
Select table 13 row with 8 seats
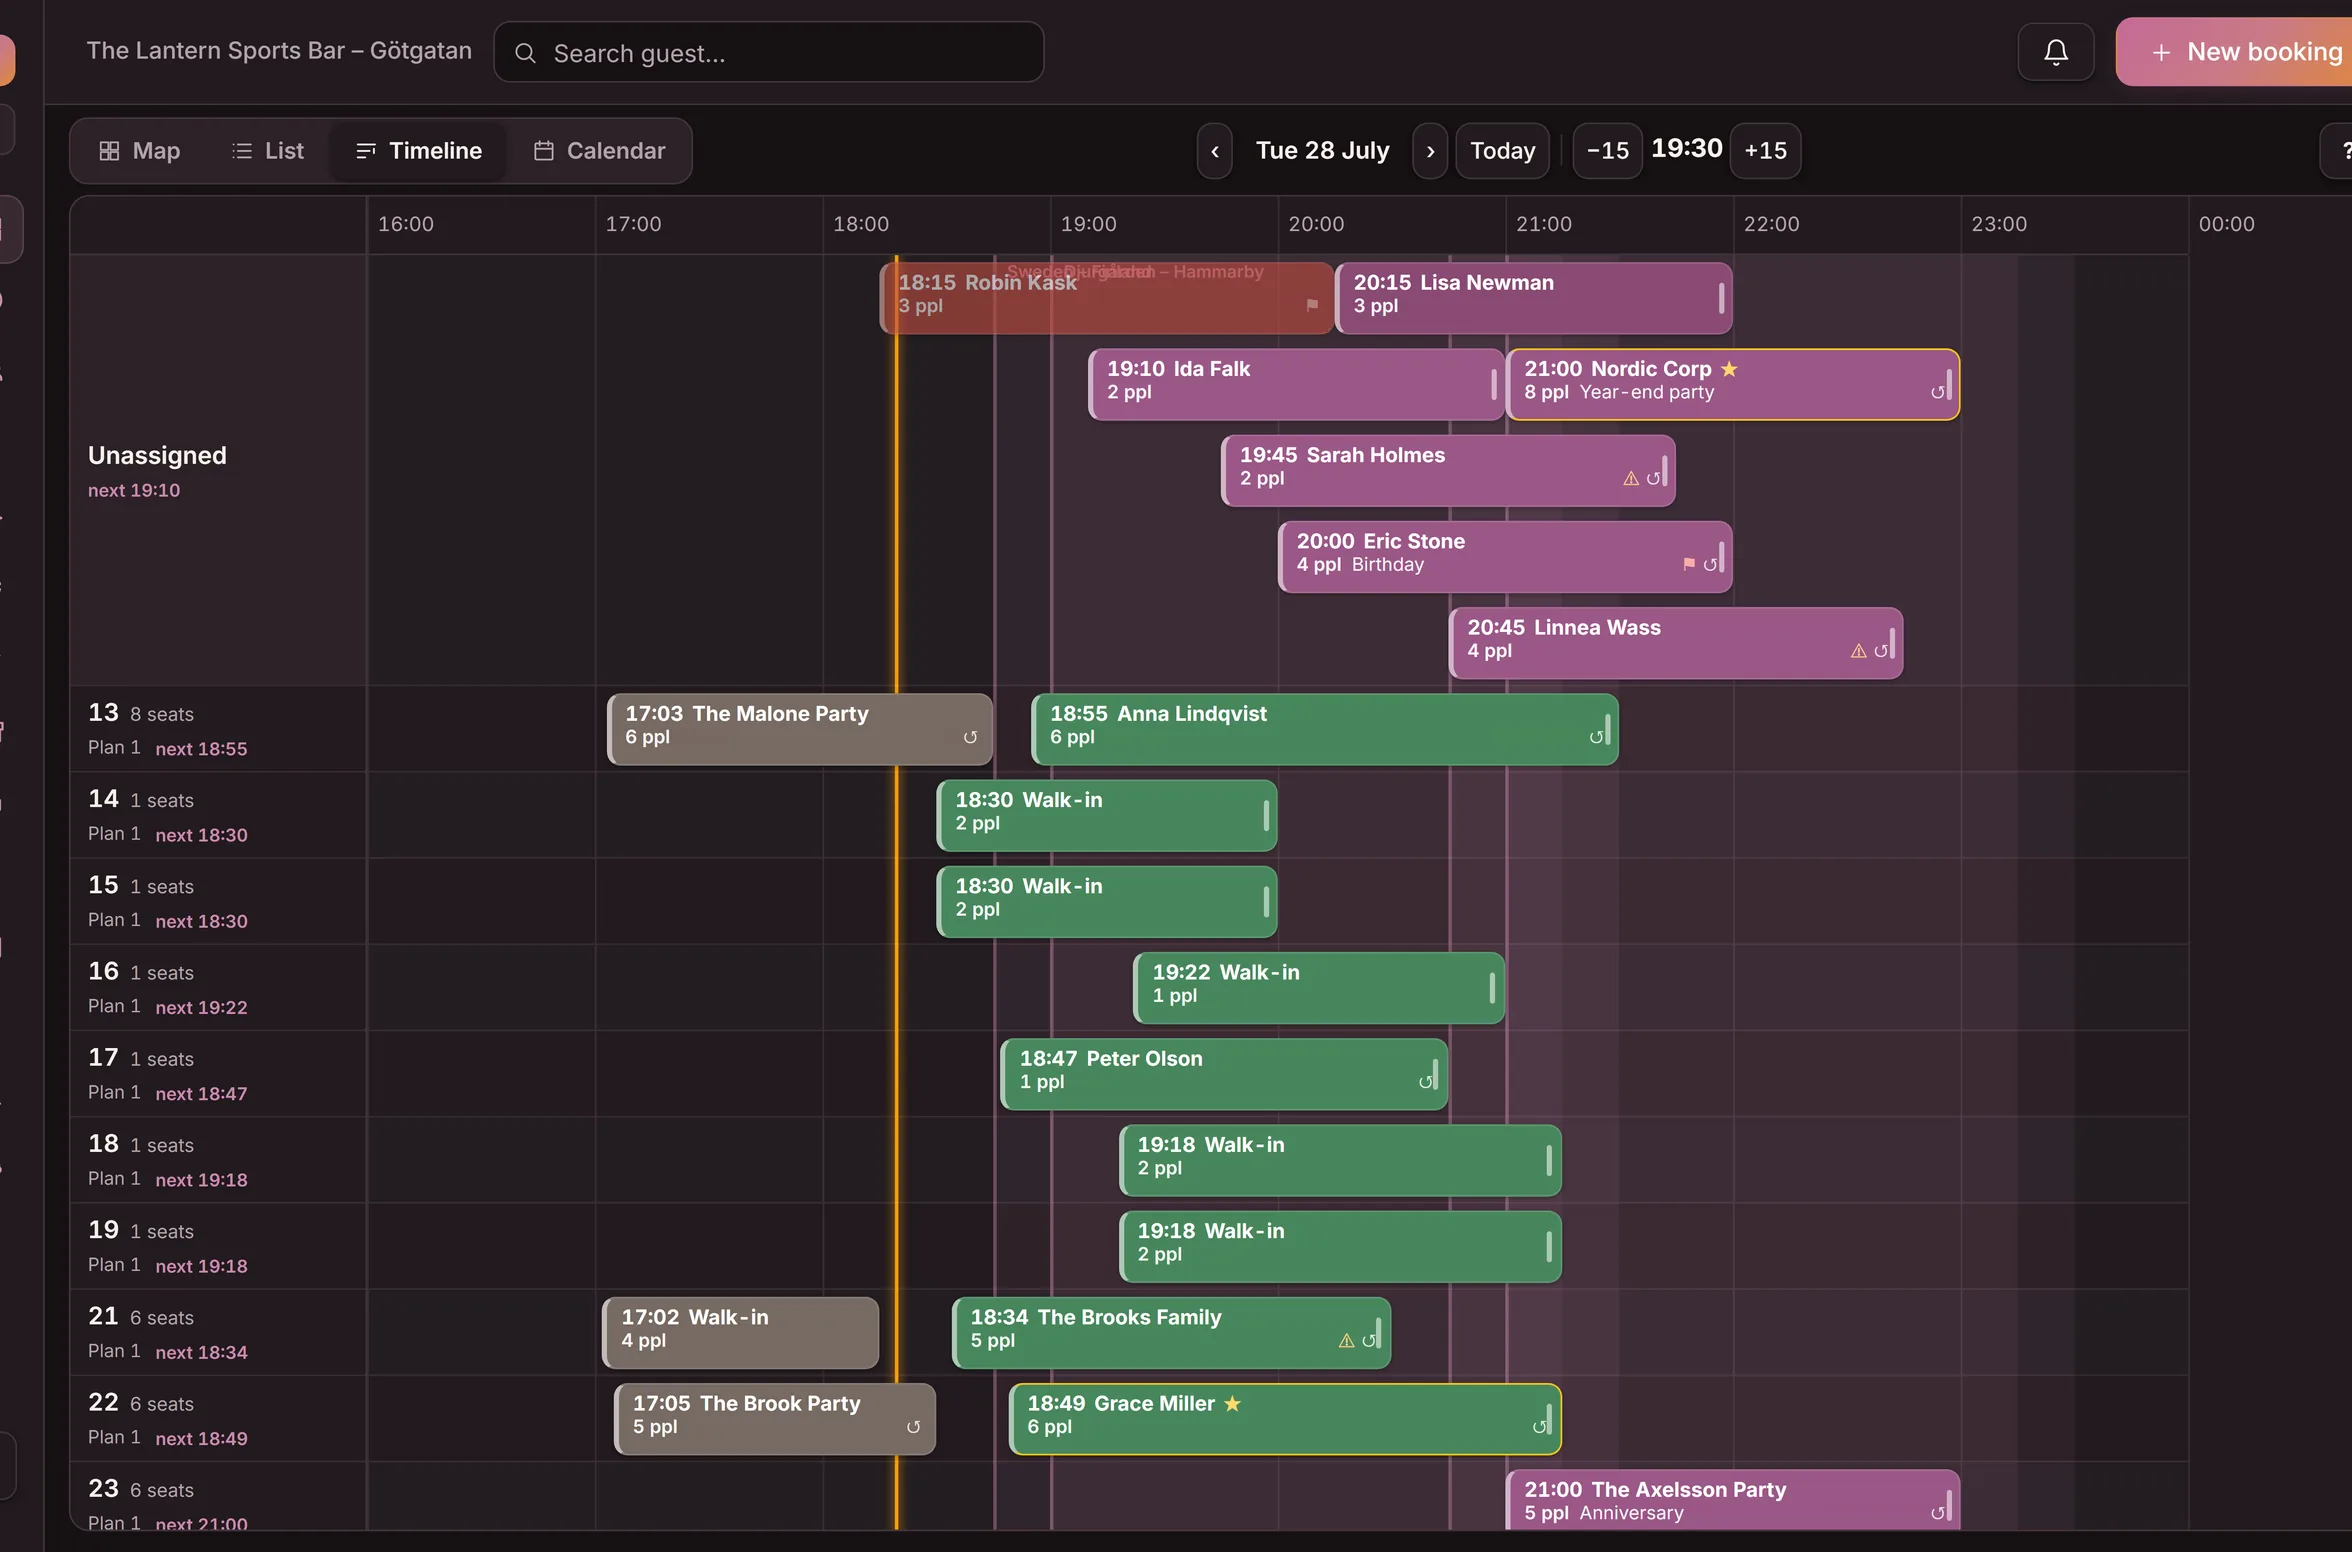(218, 728)
